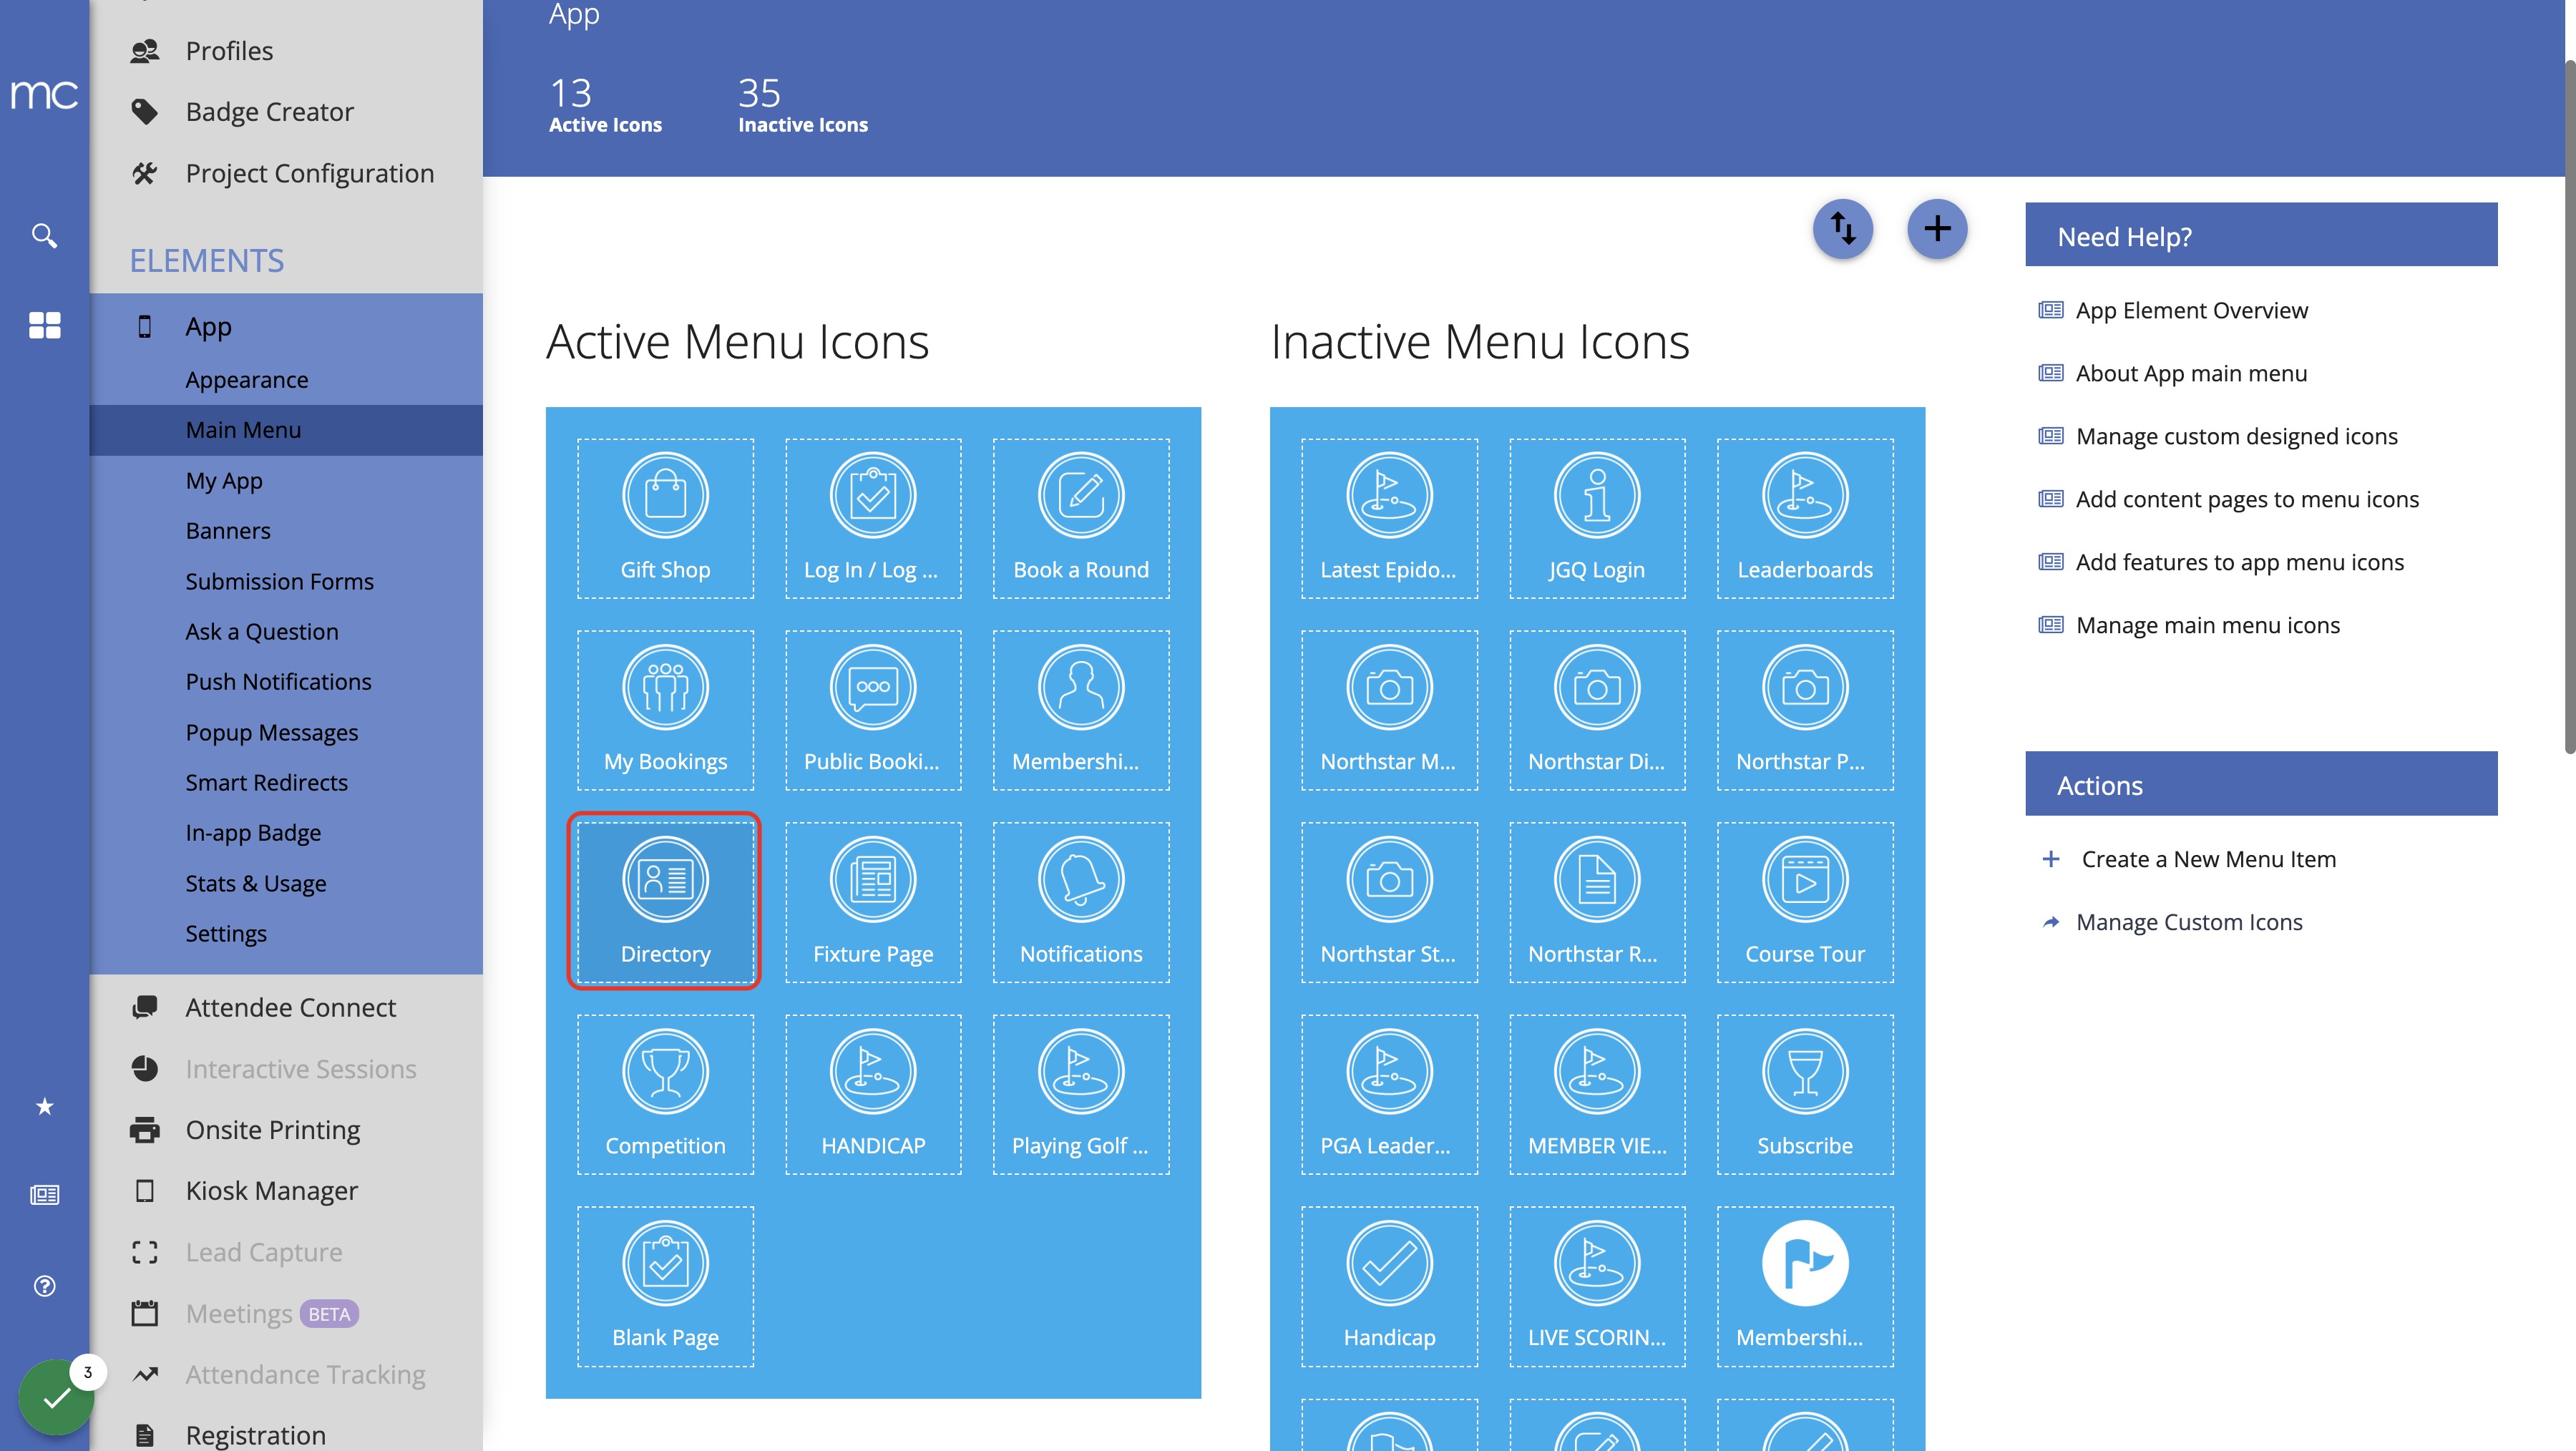Click the mc logo
2576x1451 pixels.
click(x=44, y=94)
